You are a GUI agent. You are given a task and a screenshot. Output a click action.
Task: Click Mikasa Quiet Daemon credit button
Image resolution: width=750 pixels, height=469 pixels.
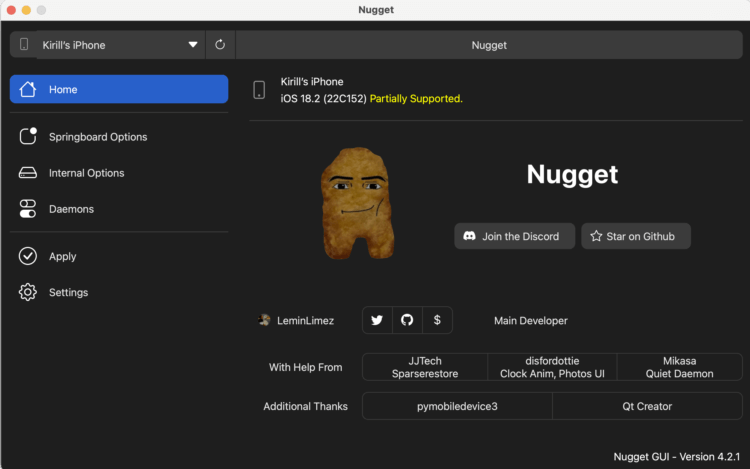click(x=680, y=367)
